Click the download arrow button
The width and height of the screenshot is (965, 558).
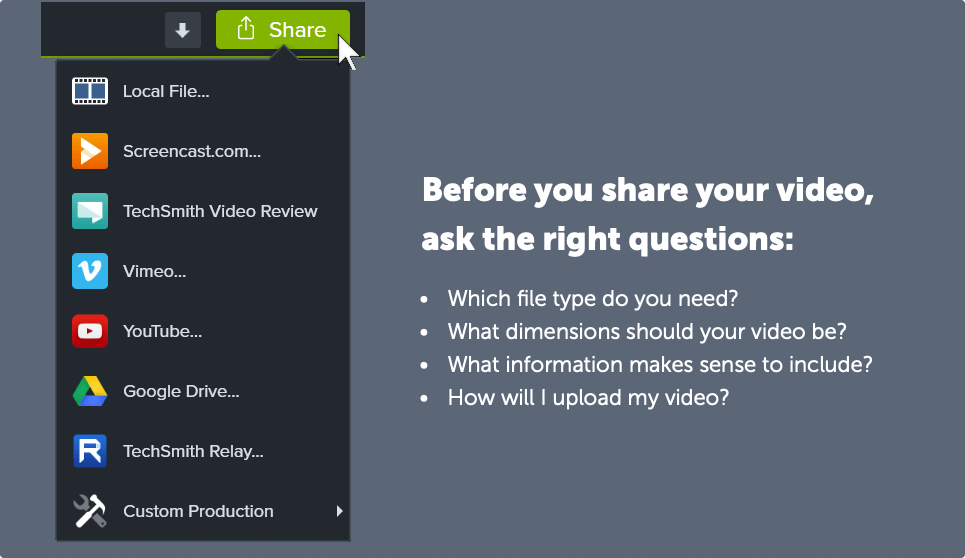(x=183, y=30)
